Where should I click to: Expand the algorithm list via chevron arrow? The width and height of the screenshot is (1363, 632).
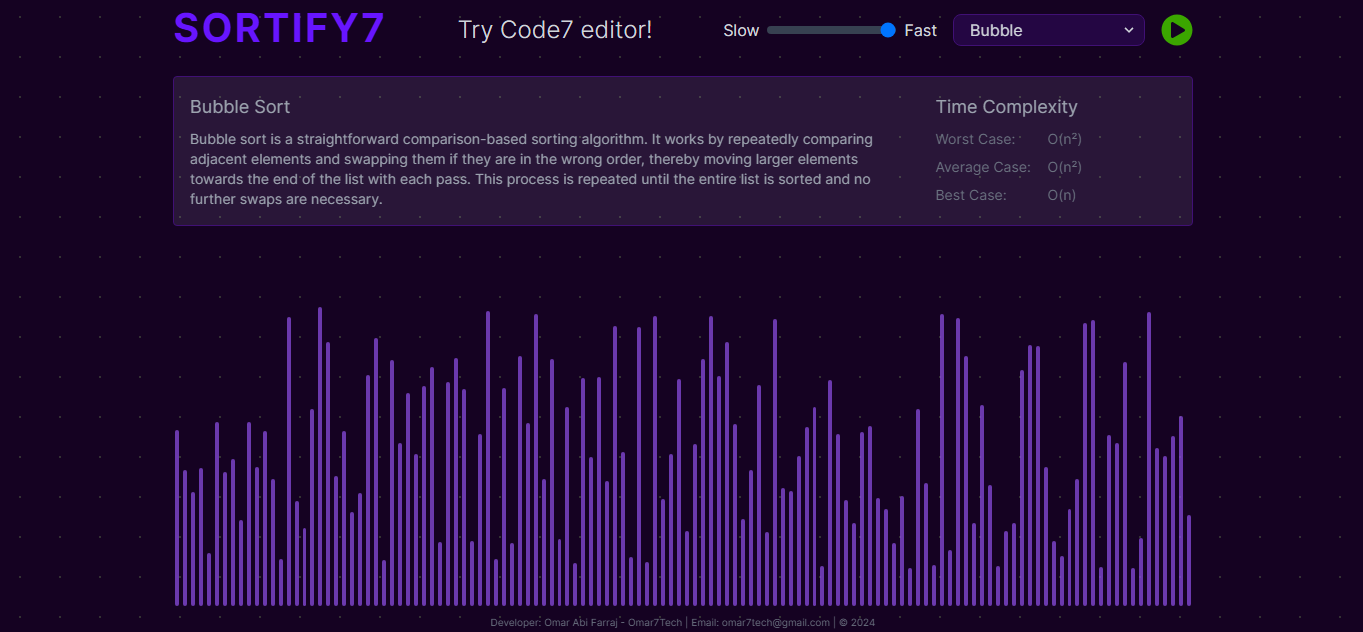click(x=1129, y=30)
